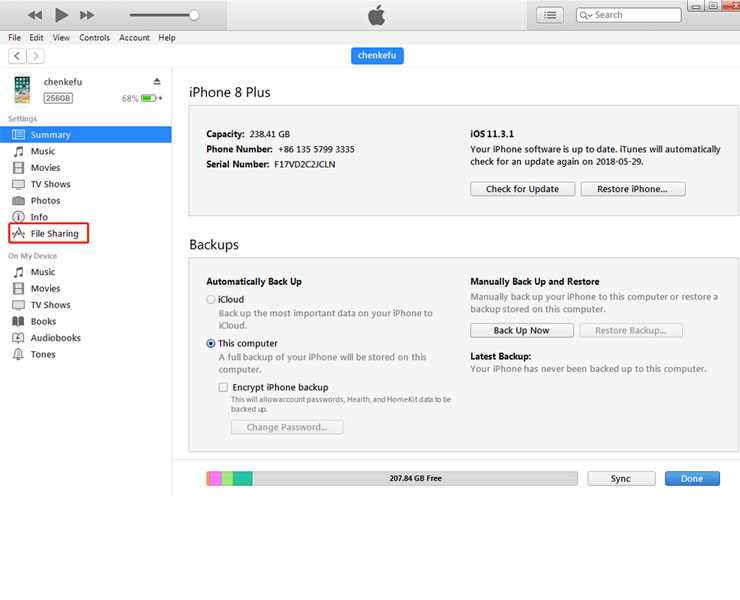This screenshot has width=740, height=600.
Task: Click the light green storage bar segment
Action: (227, 478)
